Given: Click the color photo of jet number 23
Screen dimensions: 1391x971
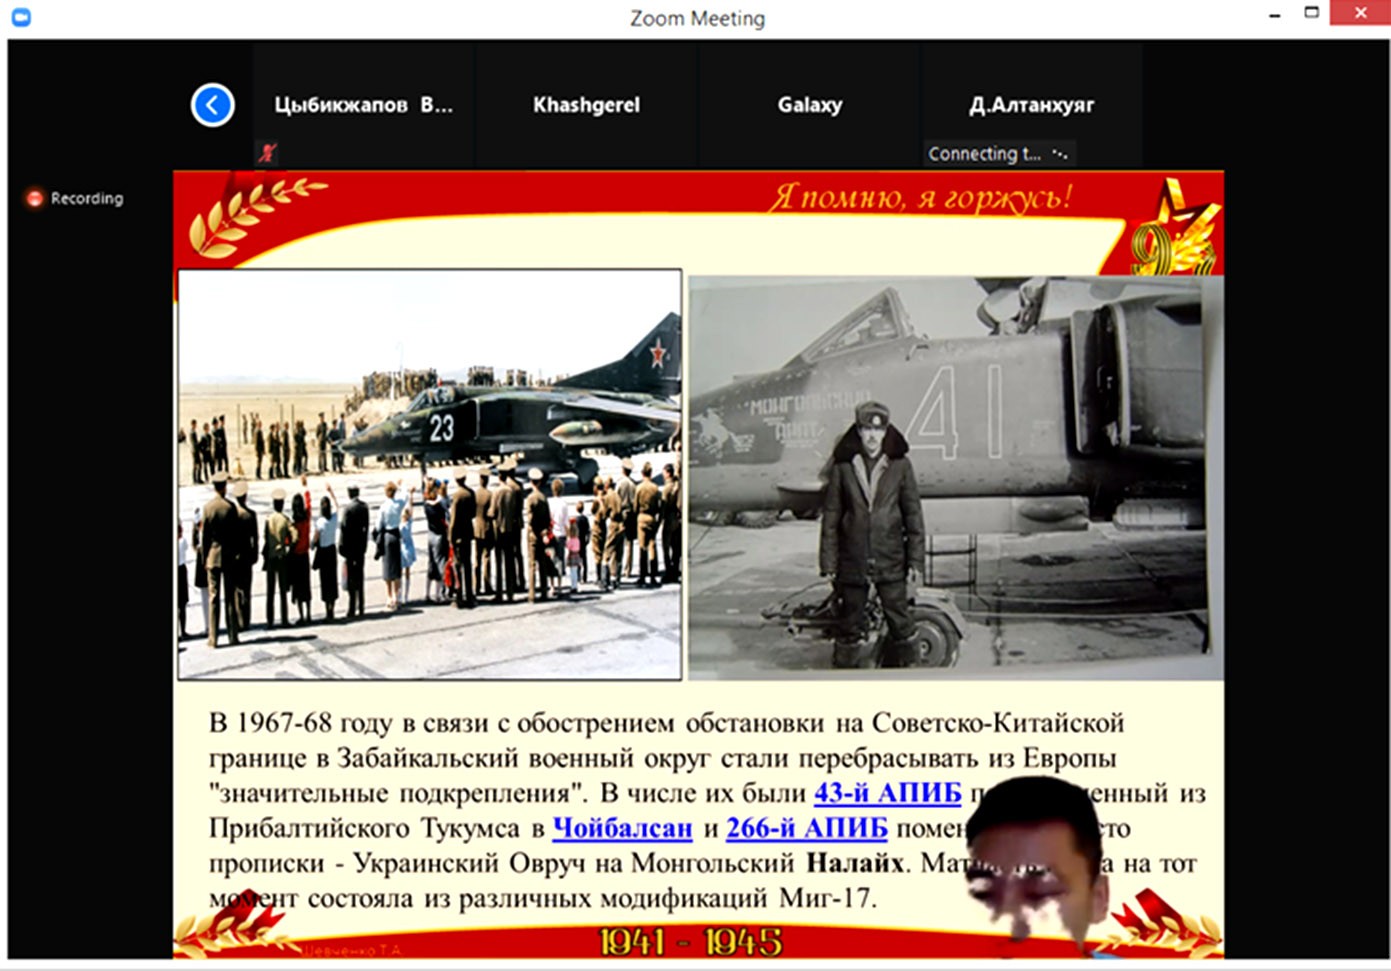Looking at the screenshot, I should [x=430, y=474].
